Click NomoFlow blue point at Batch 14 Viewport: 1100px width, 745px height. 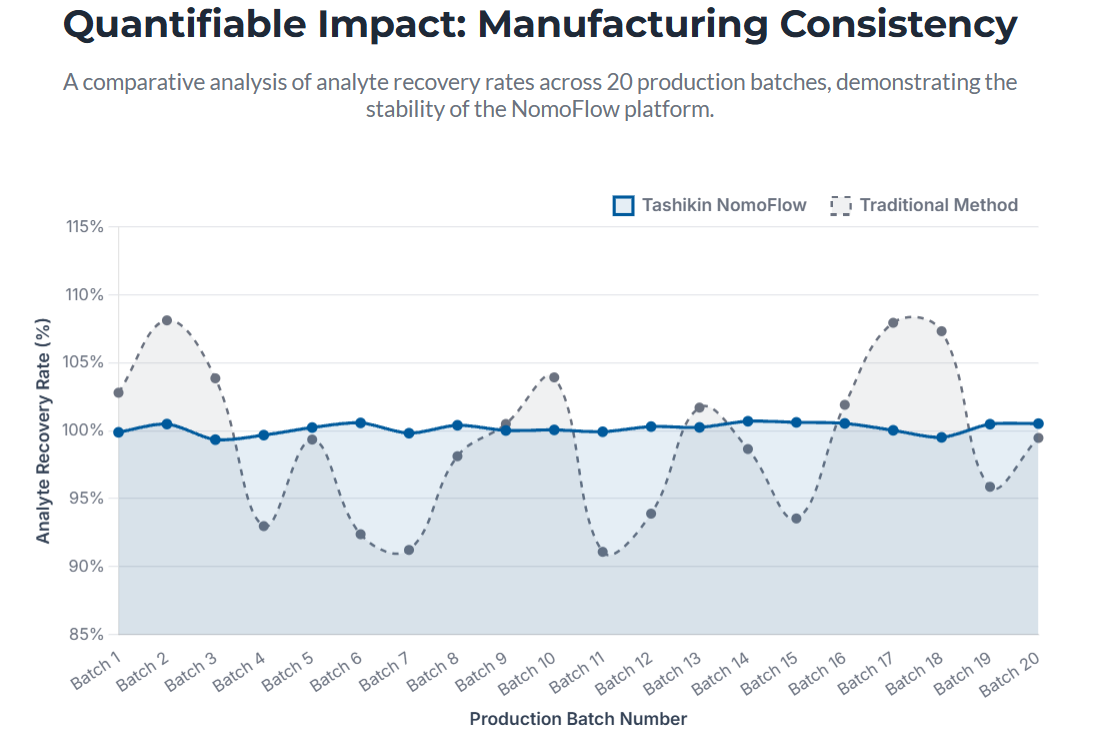pos(748,421)
